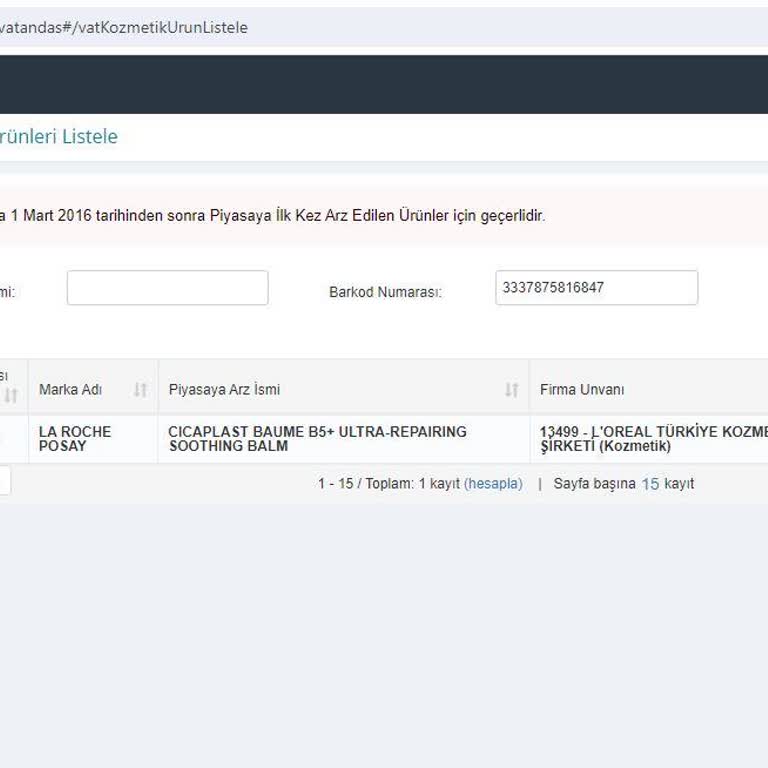This screenshot has width=768, height=768.
Task: Focus the empty text field left of Barkod
Action: click(x=168, y=288)
